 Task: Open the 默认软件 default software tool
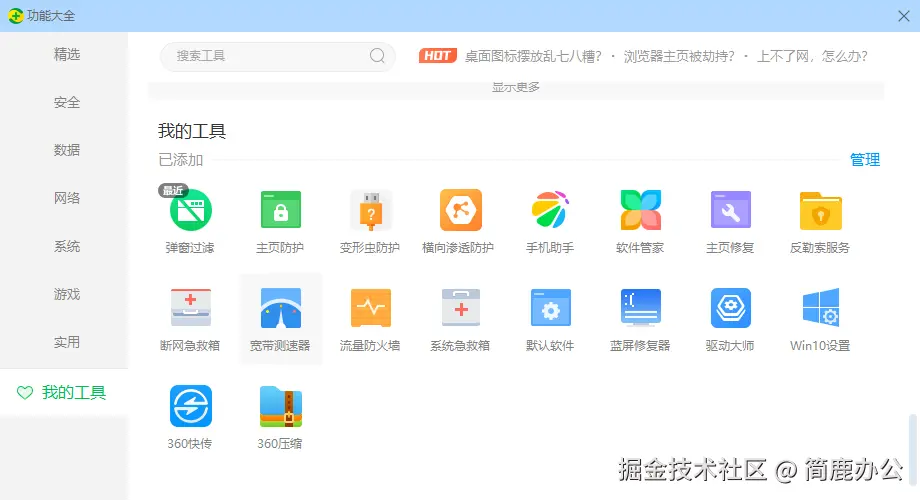click(550, 308)
